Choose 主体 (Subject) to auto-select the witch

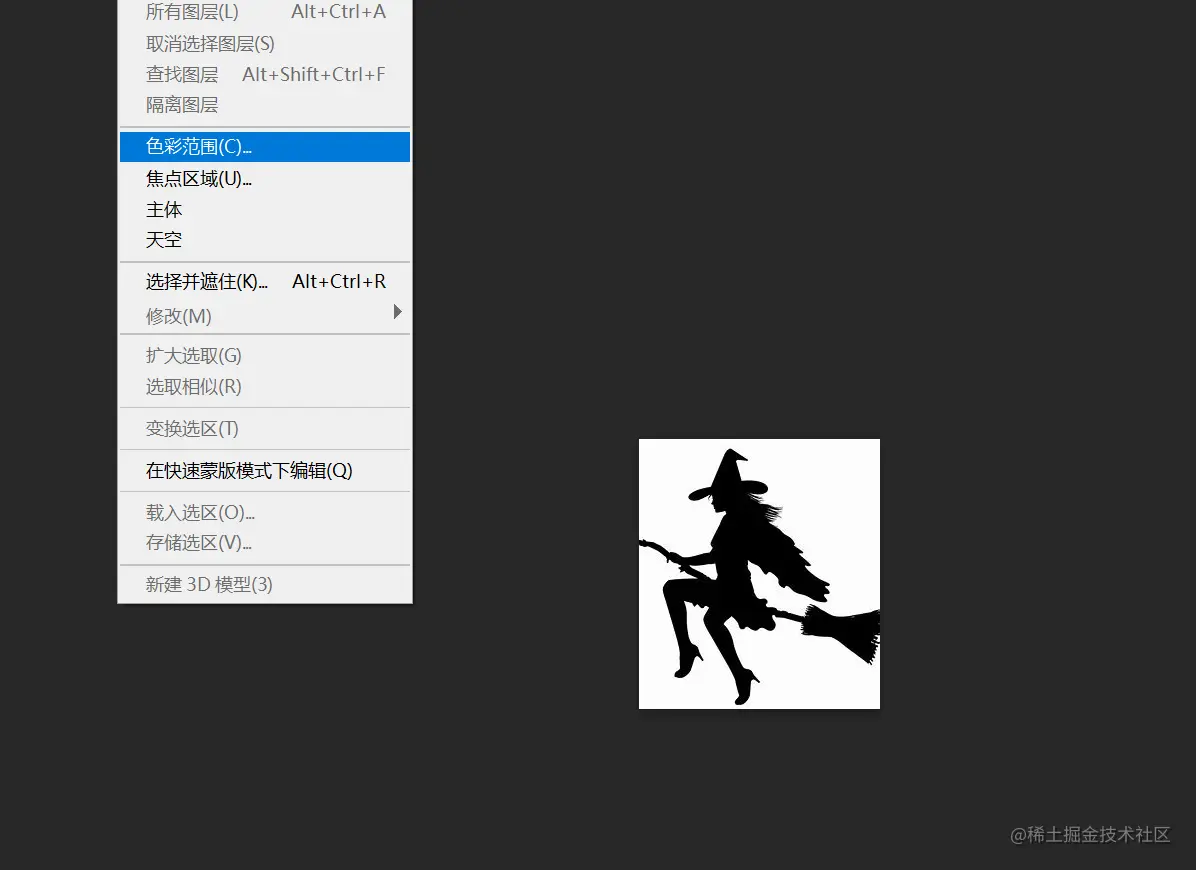coord(164,209)
